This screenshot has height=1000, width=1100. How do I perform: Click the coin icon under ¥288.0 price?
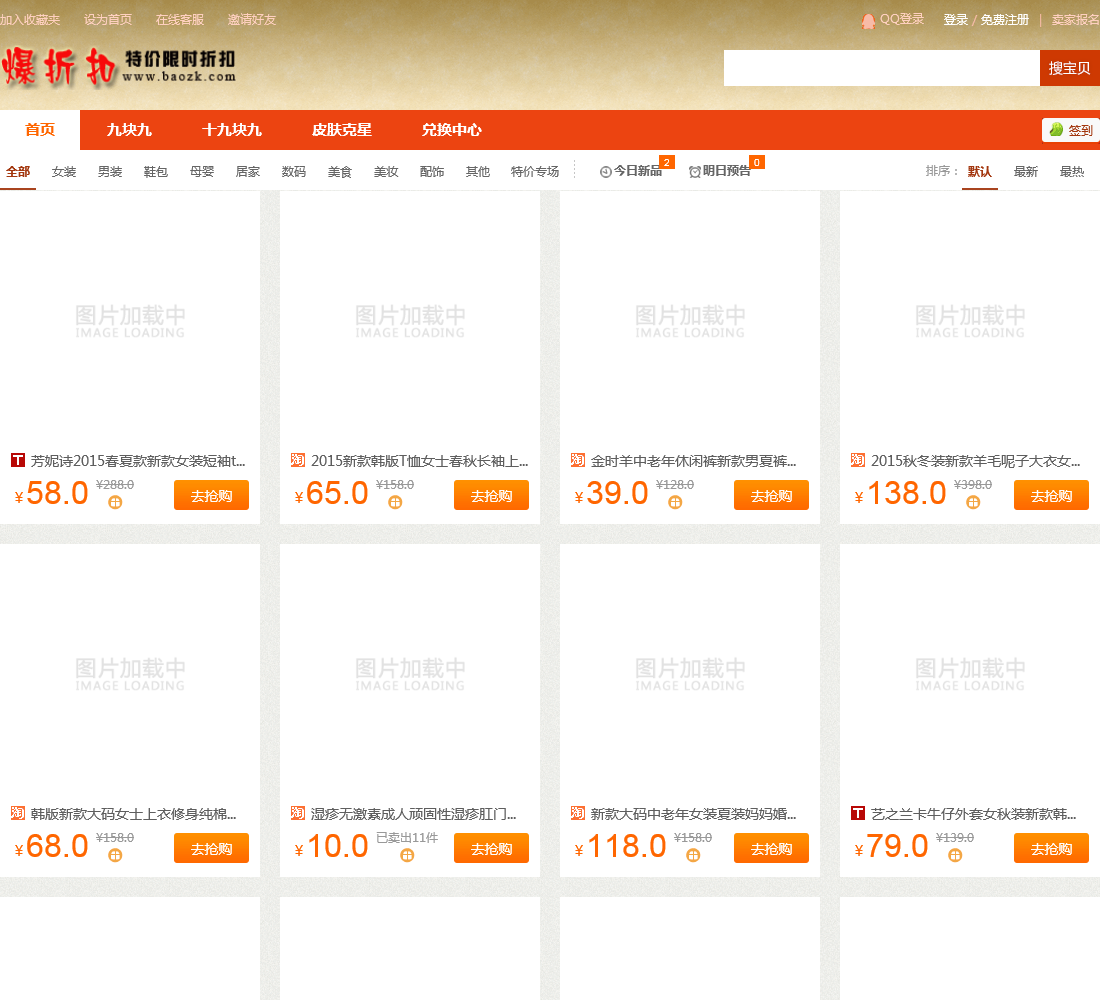click(115, 502)
